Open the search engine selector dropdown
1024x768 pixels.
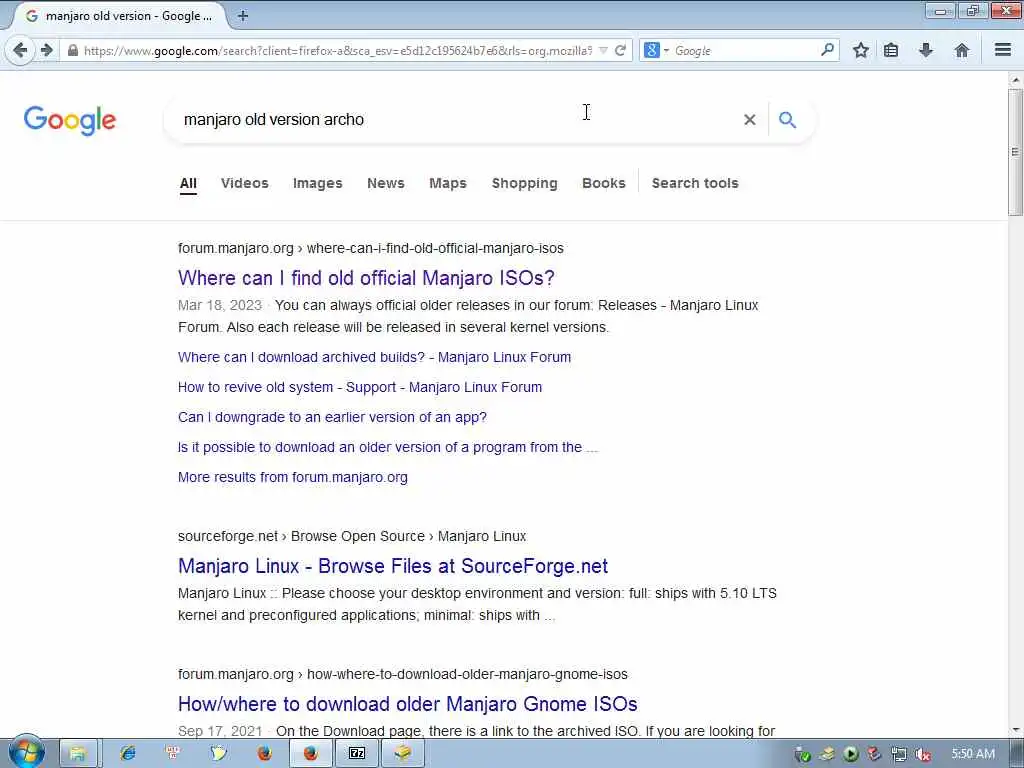click(x=656, y=50)
